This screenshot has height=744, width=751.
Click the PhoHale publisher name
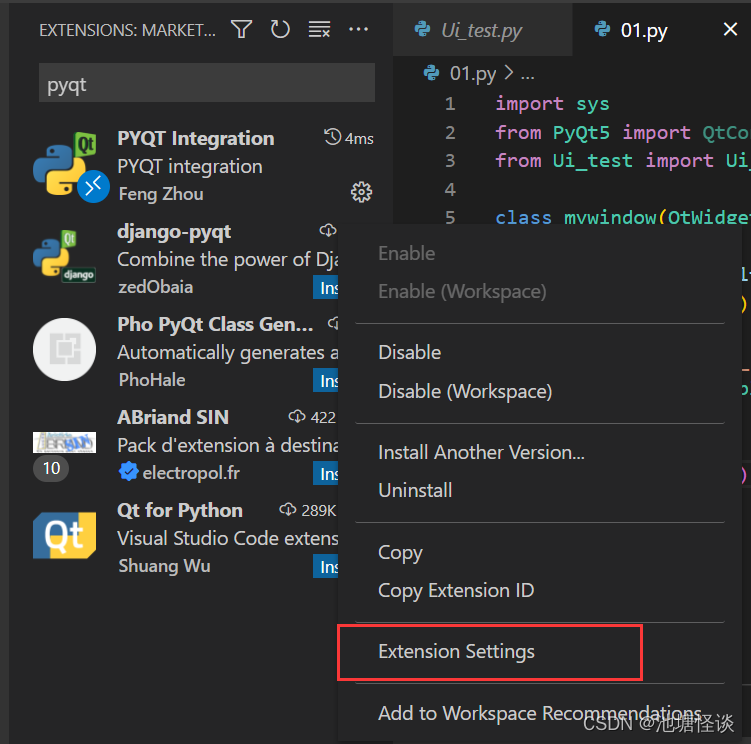click(152, 380)
